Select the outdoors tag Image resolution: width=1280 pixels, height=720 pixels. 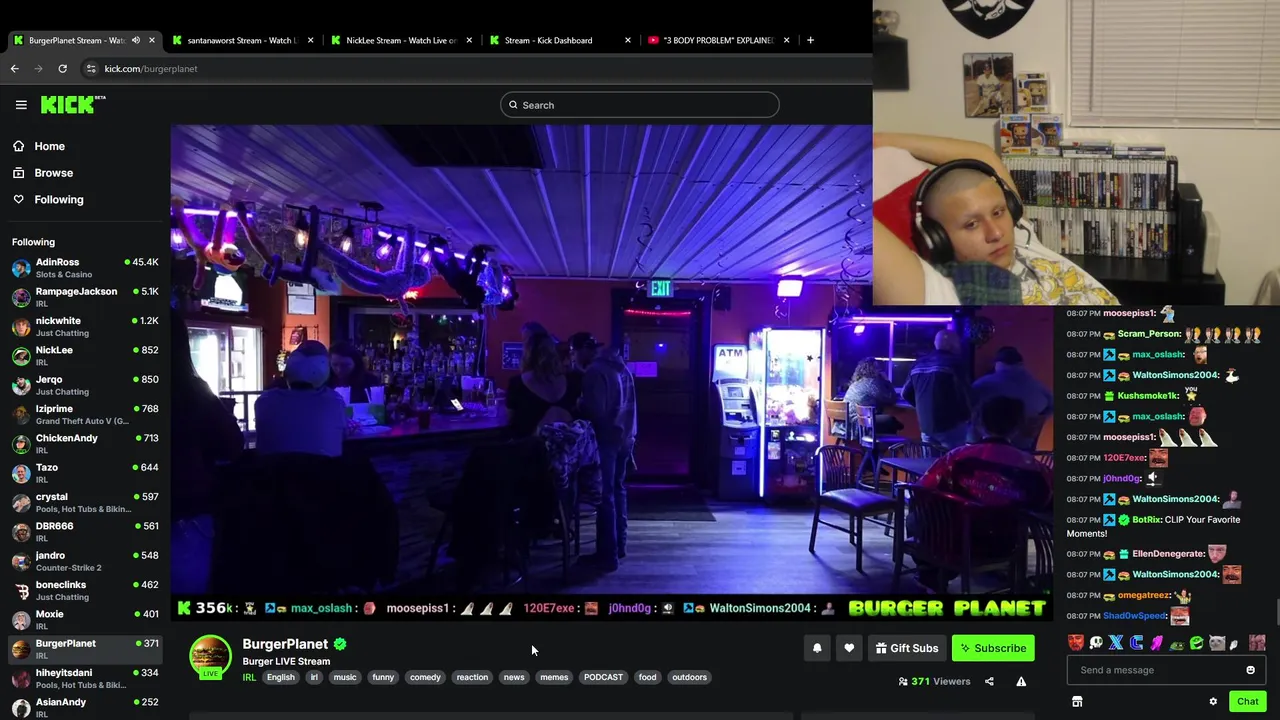point(689,677)
